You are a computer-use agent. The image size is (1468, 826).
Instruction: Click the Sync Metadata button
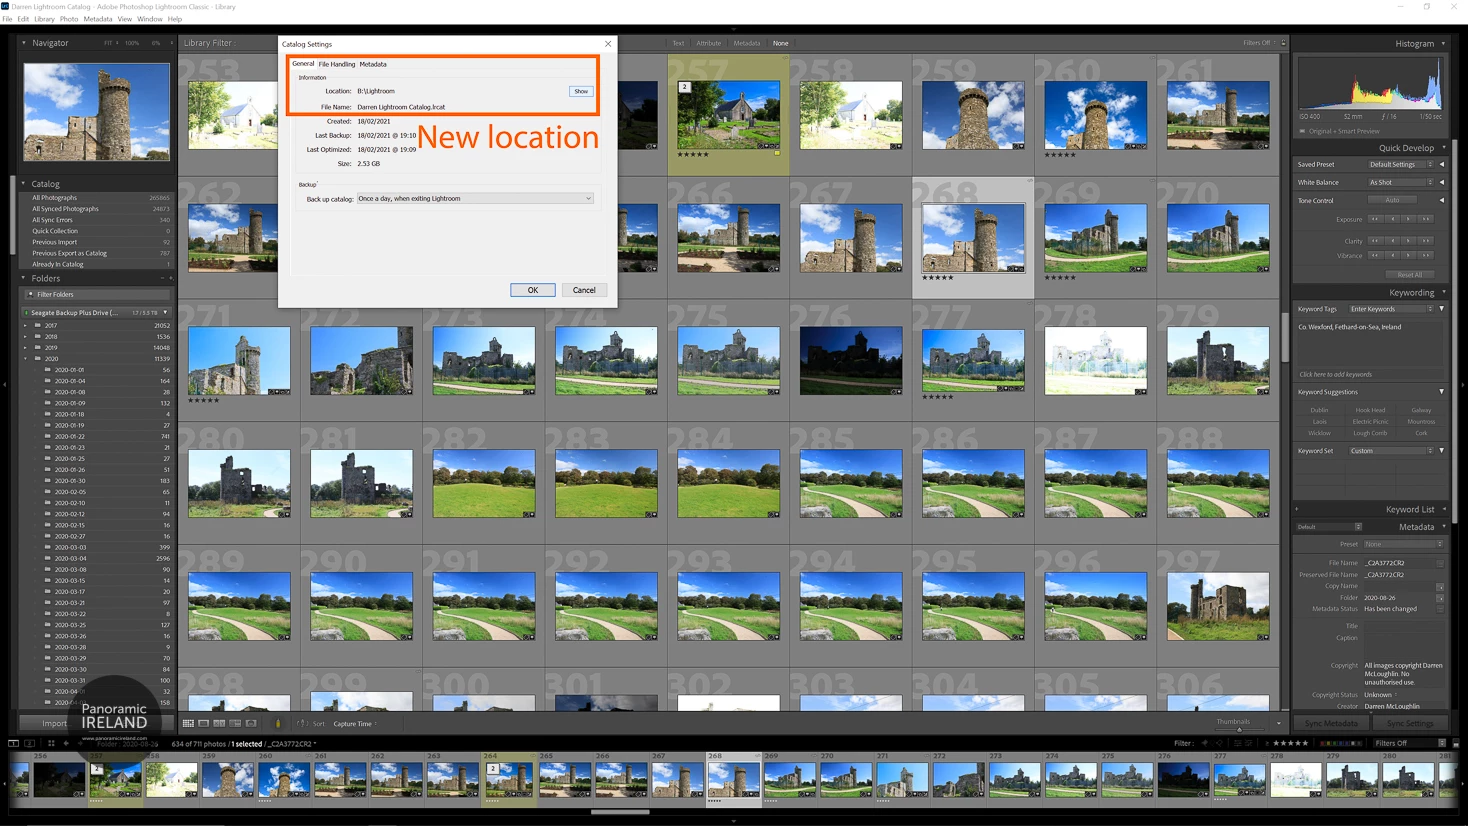(x=1331, y=723)
